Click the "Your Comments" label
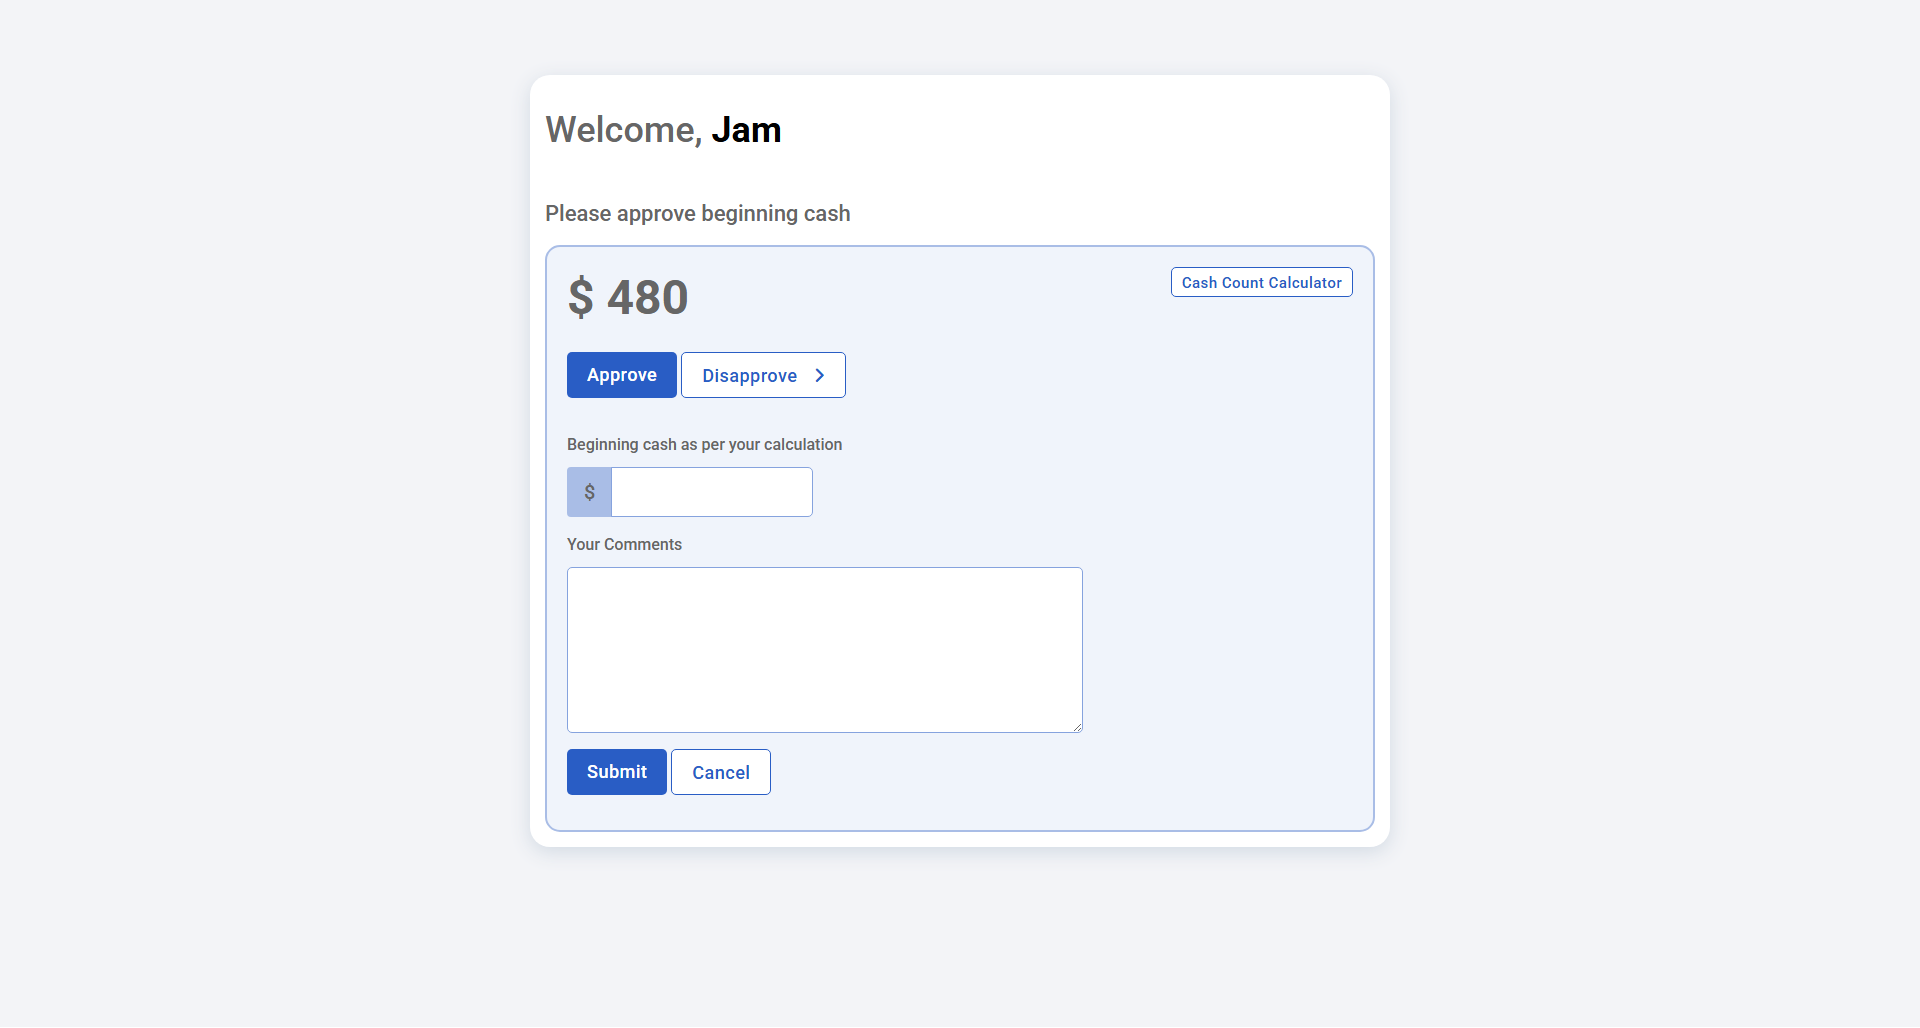Viewport: 1920px width, 1028px height. pyautogui.click(x=624, y=544)
